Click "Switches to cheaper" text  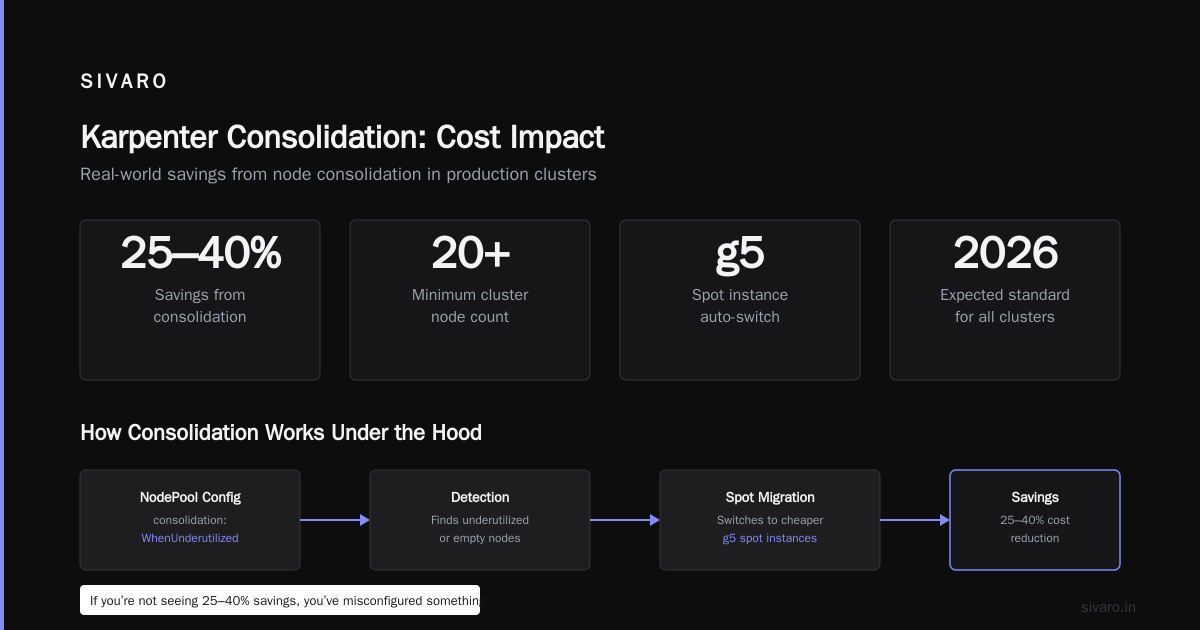click(x=770, y=520)
